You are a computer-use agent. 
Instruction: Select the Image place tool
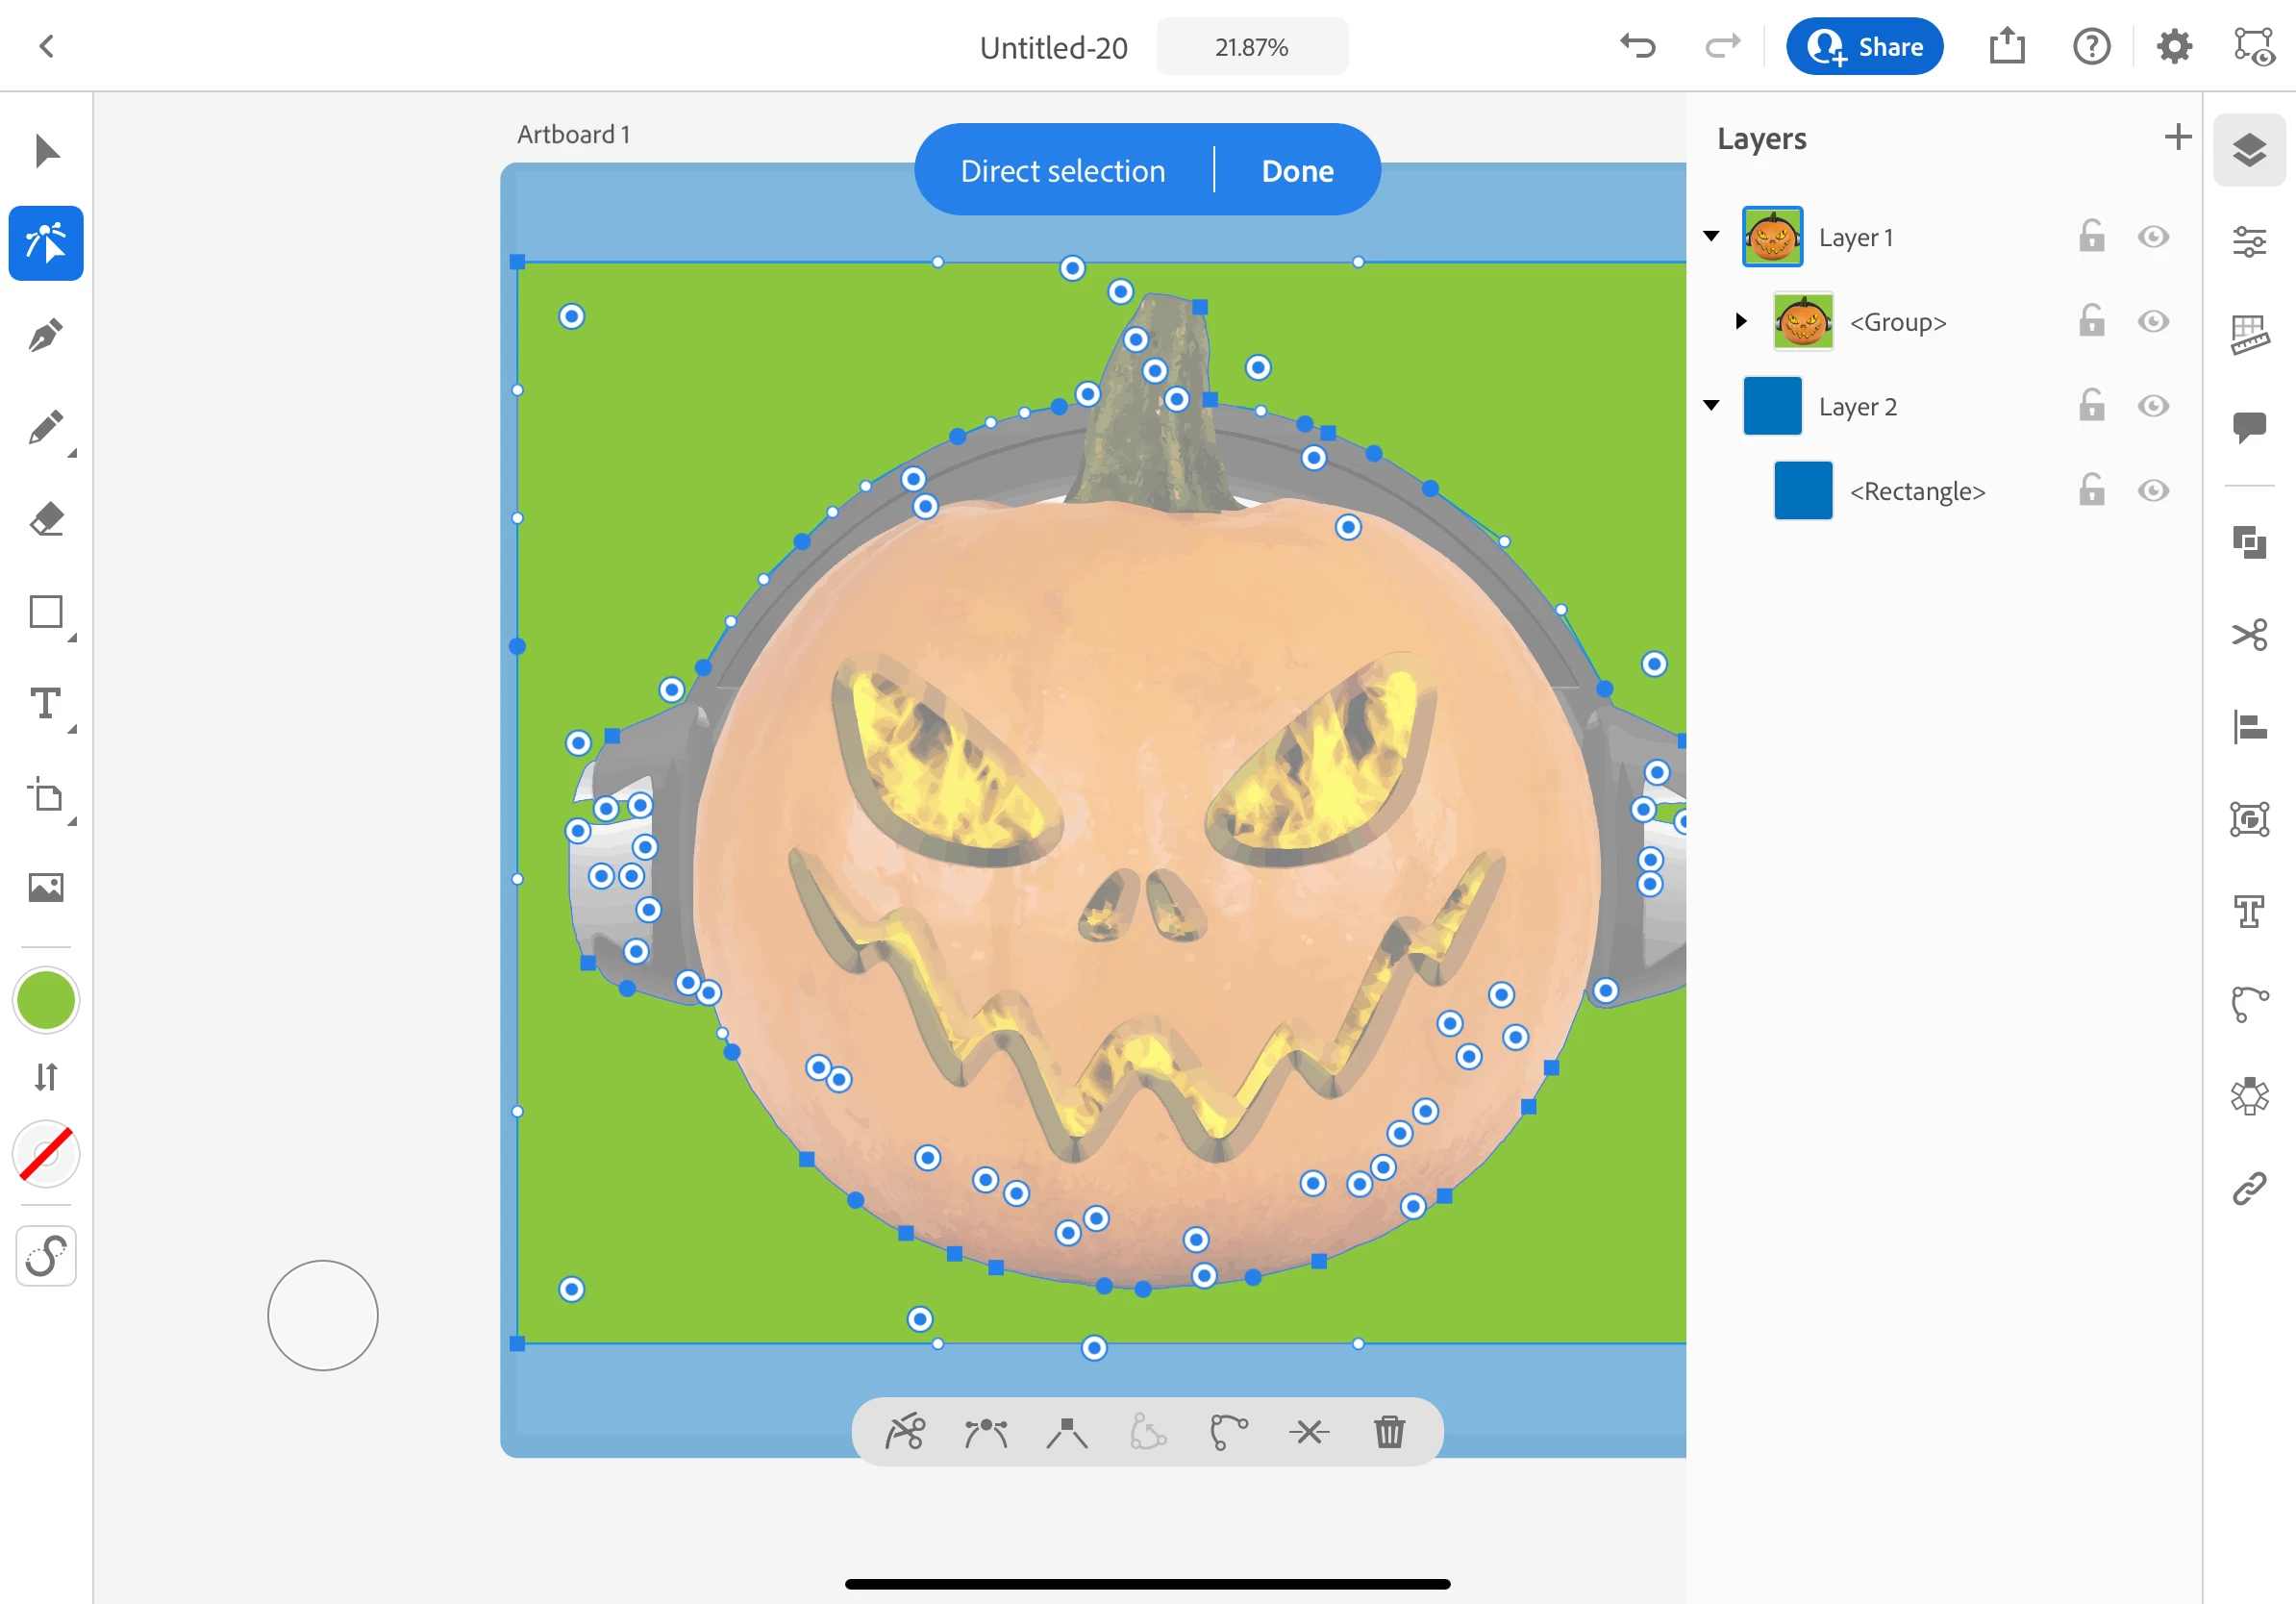[x=46, y=887]
